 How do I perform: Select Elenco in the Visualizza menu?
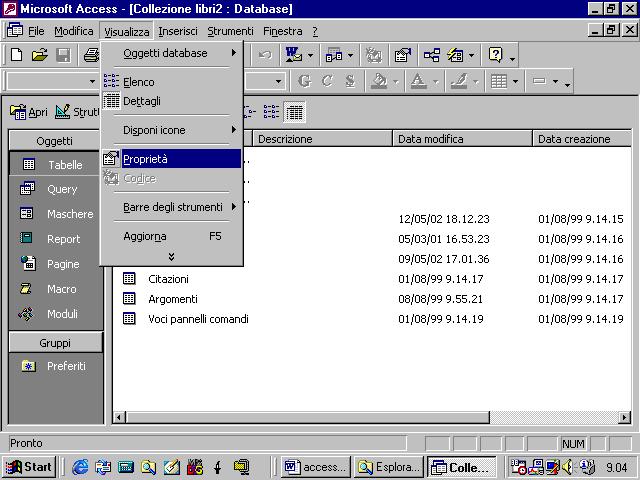click(x=171, y=82)
